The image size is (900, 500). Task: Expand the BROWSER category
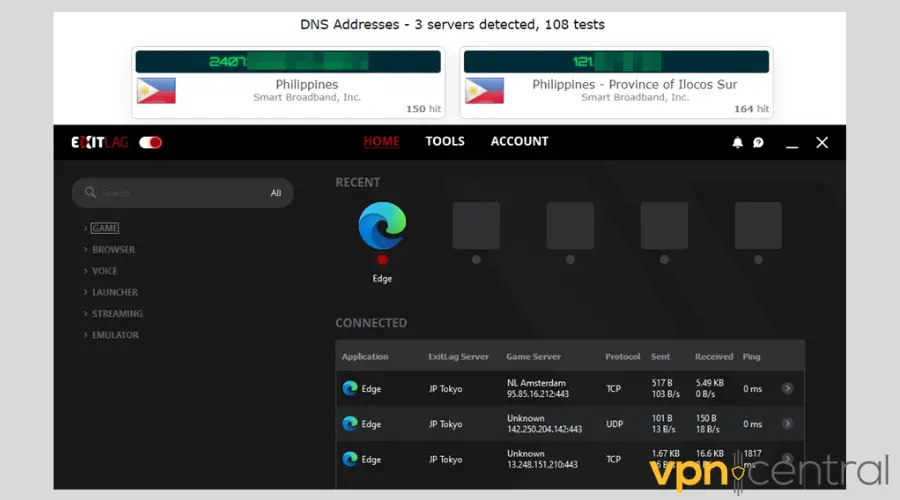[114, 249]
